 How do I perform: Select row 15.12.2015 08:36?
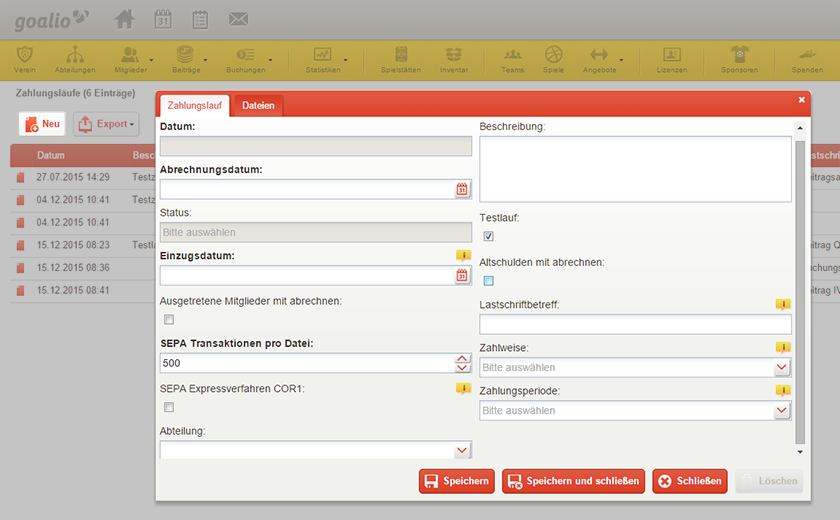[83, 268]
